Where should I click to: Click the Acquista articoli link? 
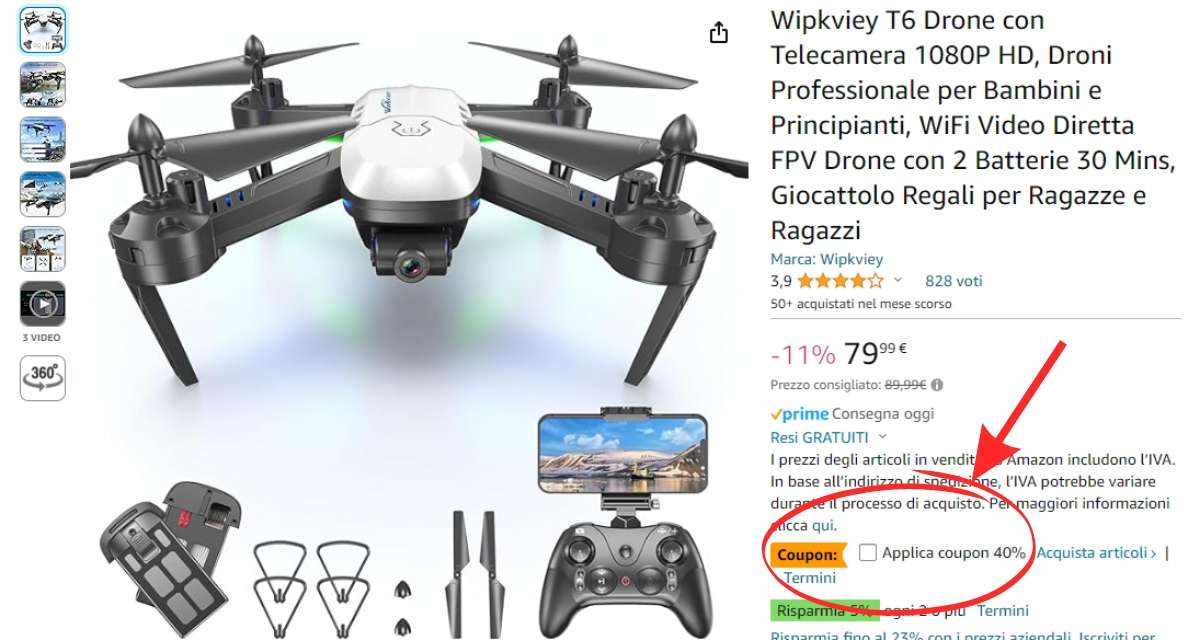point(1096,552)
